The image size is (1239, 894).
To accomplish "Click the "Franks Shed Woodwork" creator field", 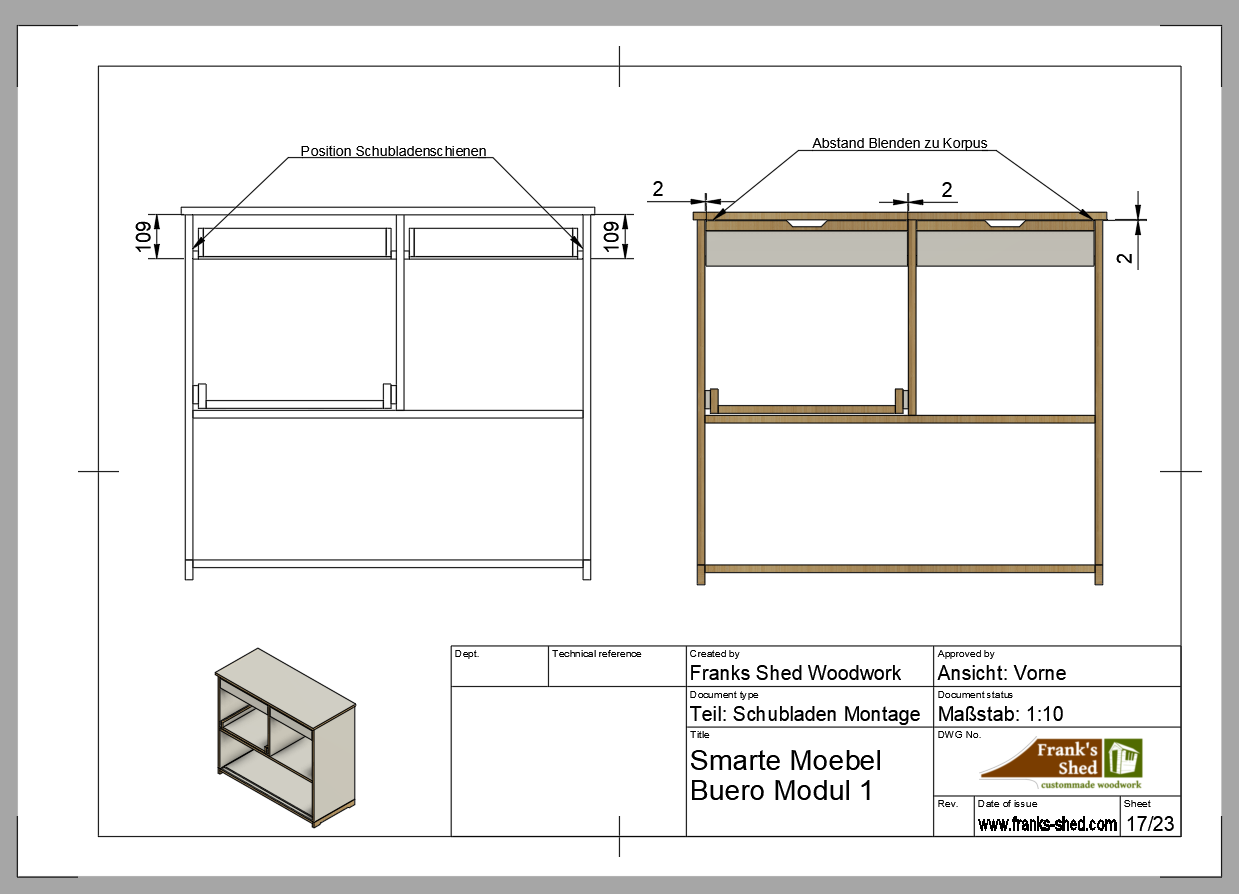I will point(795,673).
